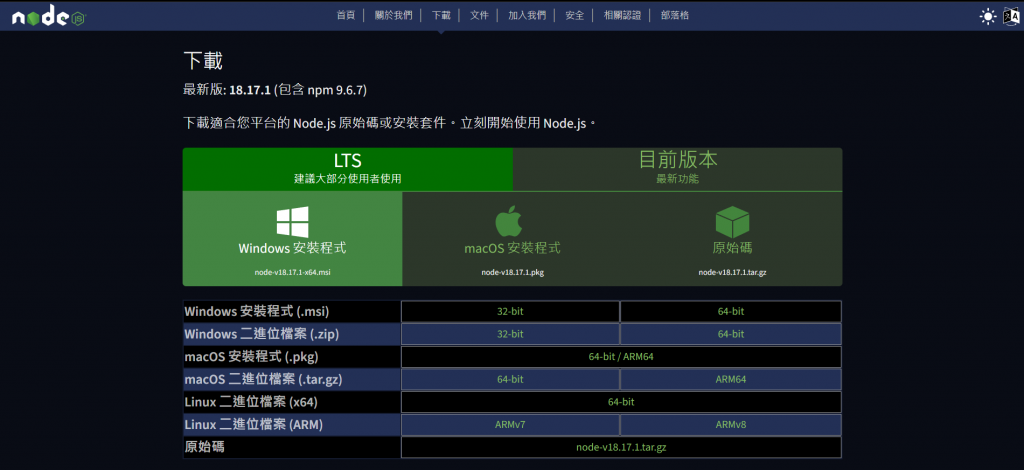This screenshot has height=470, width=1024.
Task: Click 32-bit for Windows 安裝程式 (.msi)
Action: pyautogui.click(x=510, y=311)
